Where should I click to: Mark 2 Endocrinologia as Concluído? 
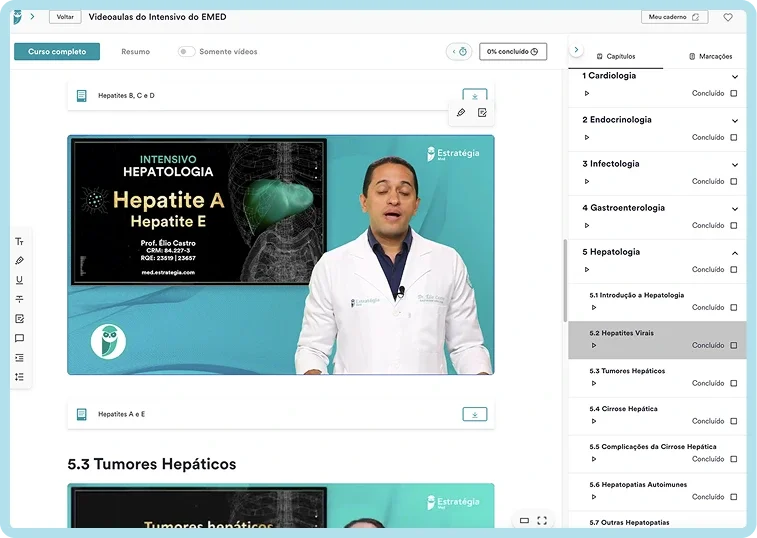734,138
